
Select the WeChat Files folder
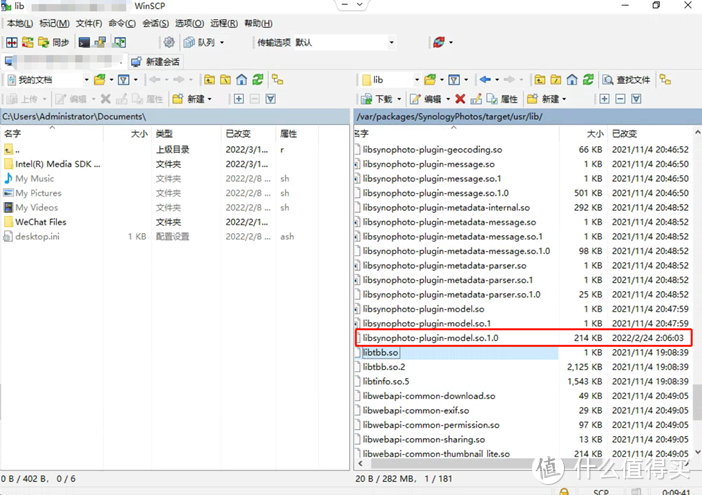[41, 222]
